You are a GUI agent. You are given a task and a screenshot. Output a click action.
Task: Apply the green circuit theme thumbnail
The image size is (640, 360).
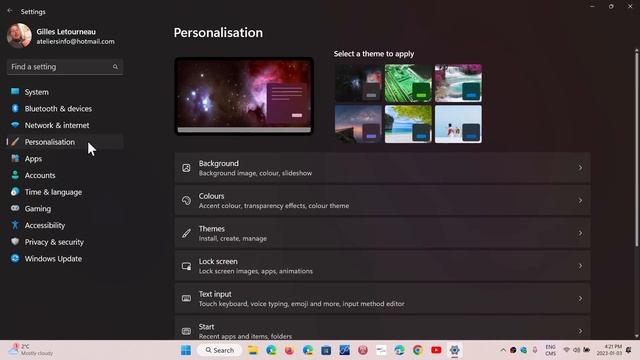pos(408,83)
